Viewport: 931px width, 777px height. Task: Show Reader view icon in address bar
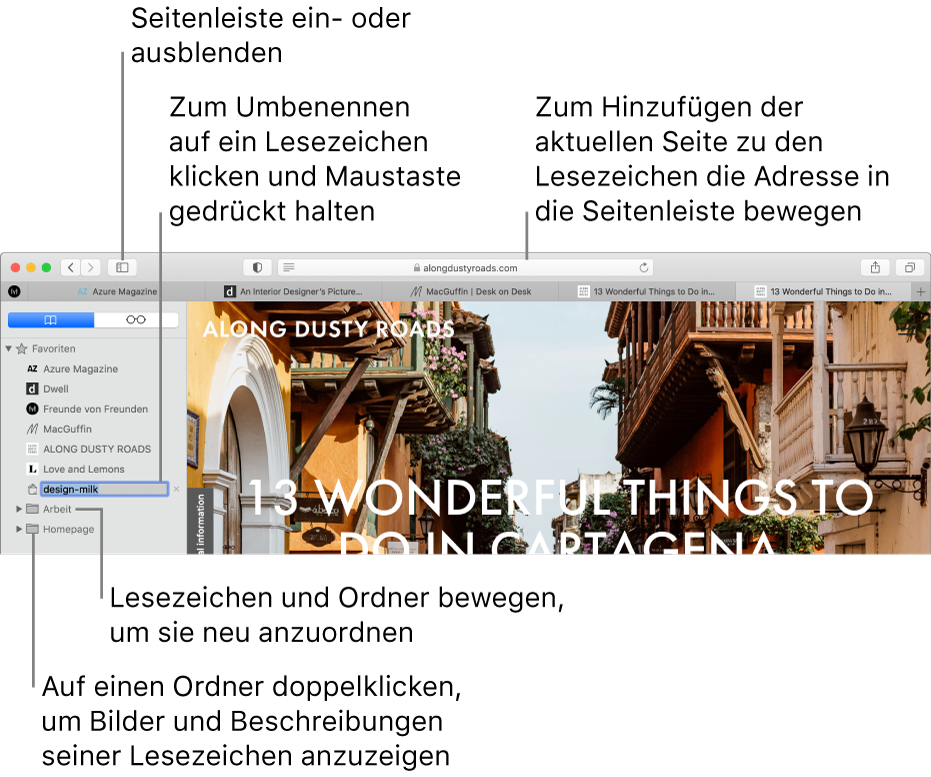(x=289, y=268)
